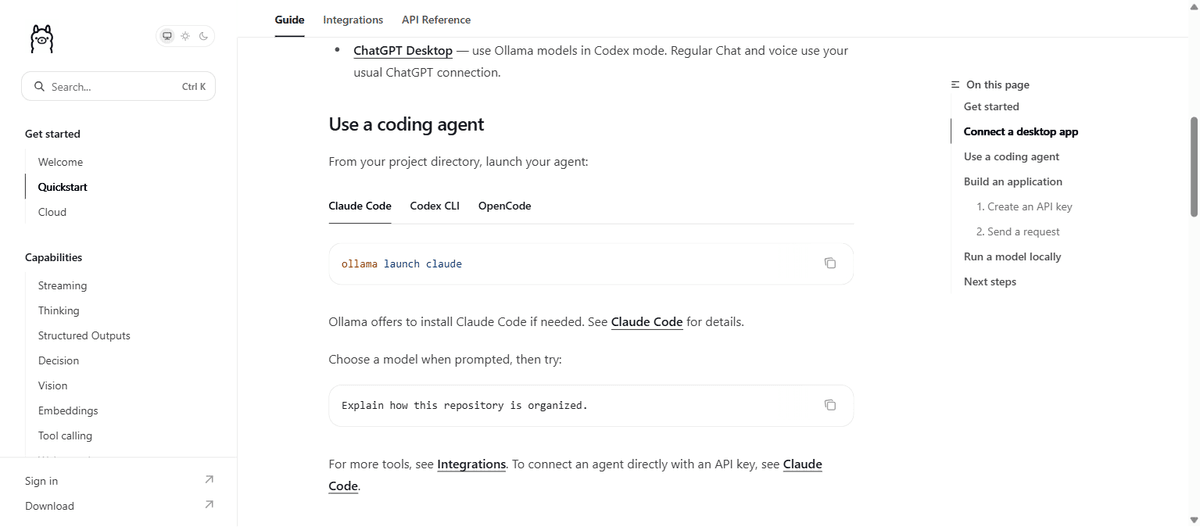Click the page vertical scrollbar thumb
The width and height of the screenshot is (1200, 527).
click(x=1194, y=167)
